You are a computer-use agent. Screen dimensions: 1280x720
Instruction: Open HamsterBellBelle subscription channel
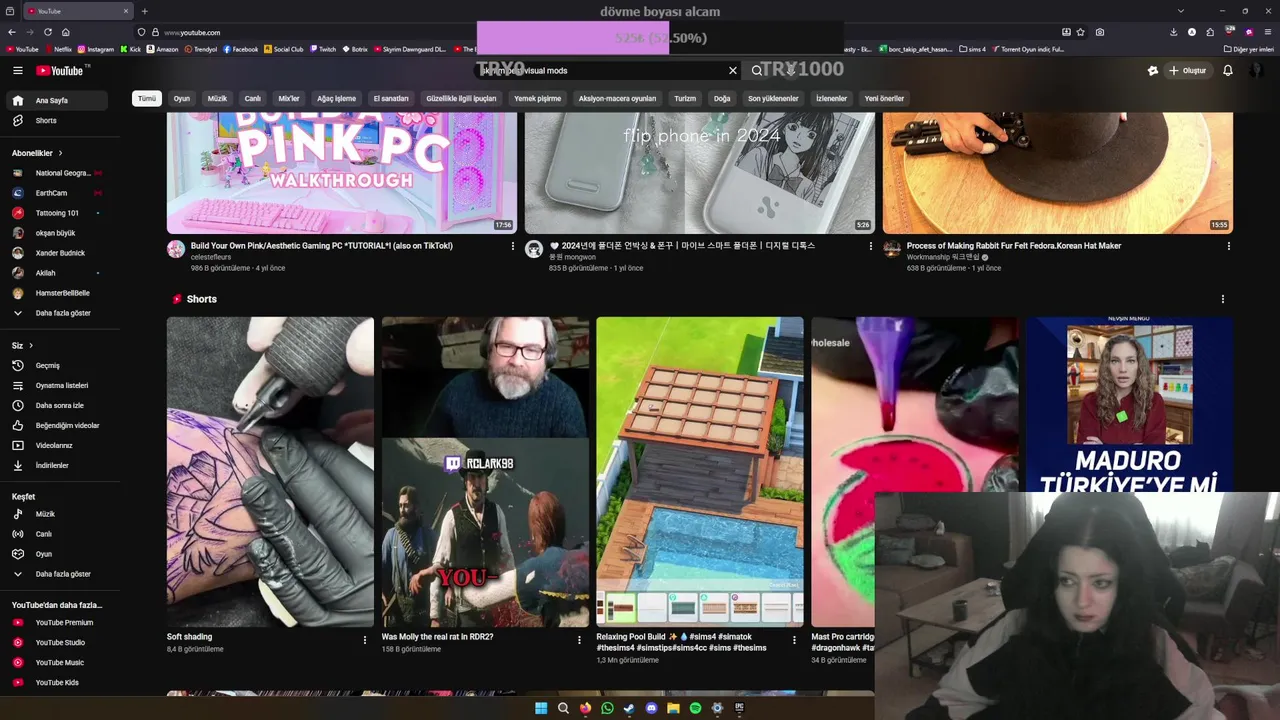point(58,293)
